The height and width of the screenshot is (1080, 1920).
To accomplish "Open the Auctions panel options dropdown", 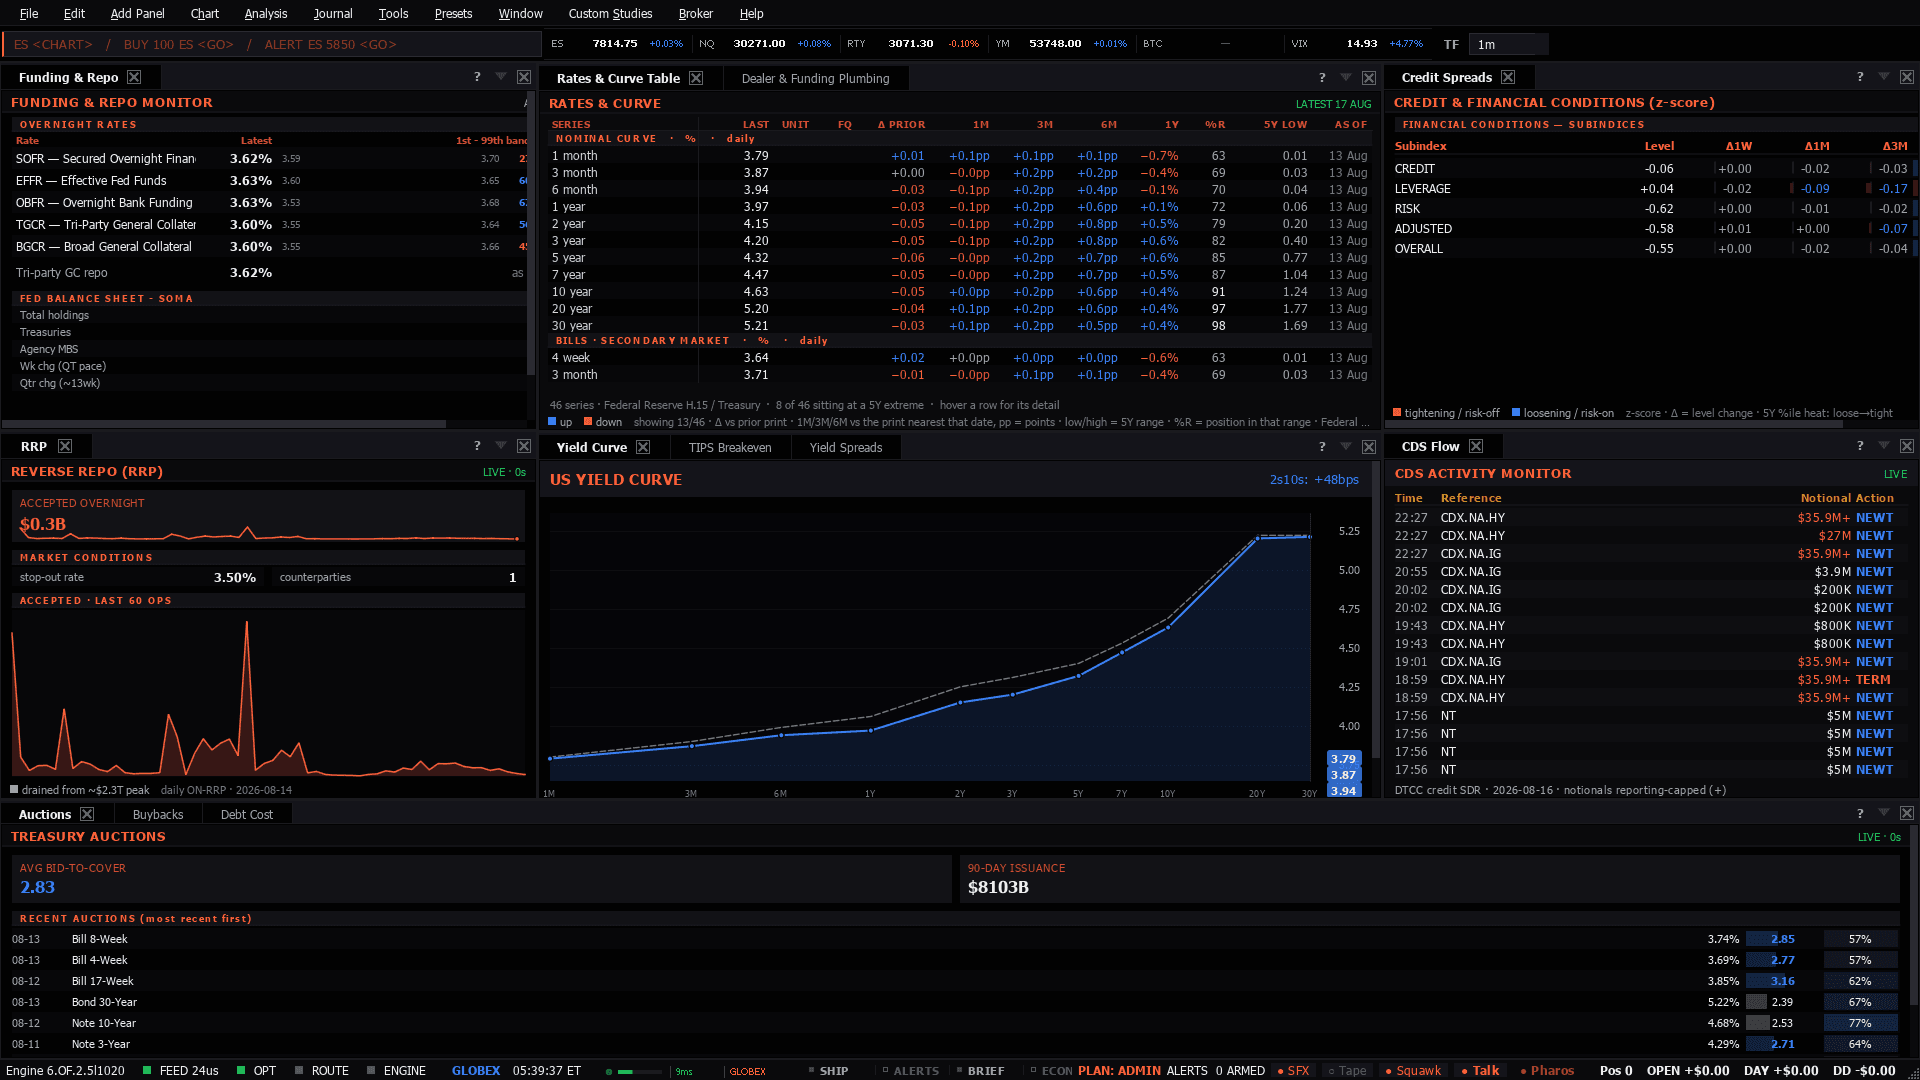I will pos(1884,814).
